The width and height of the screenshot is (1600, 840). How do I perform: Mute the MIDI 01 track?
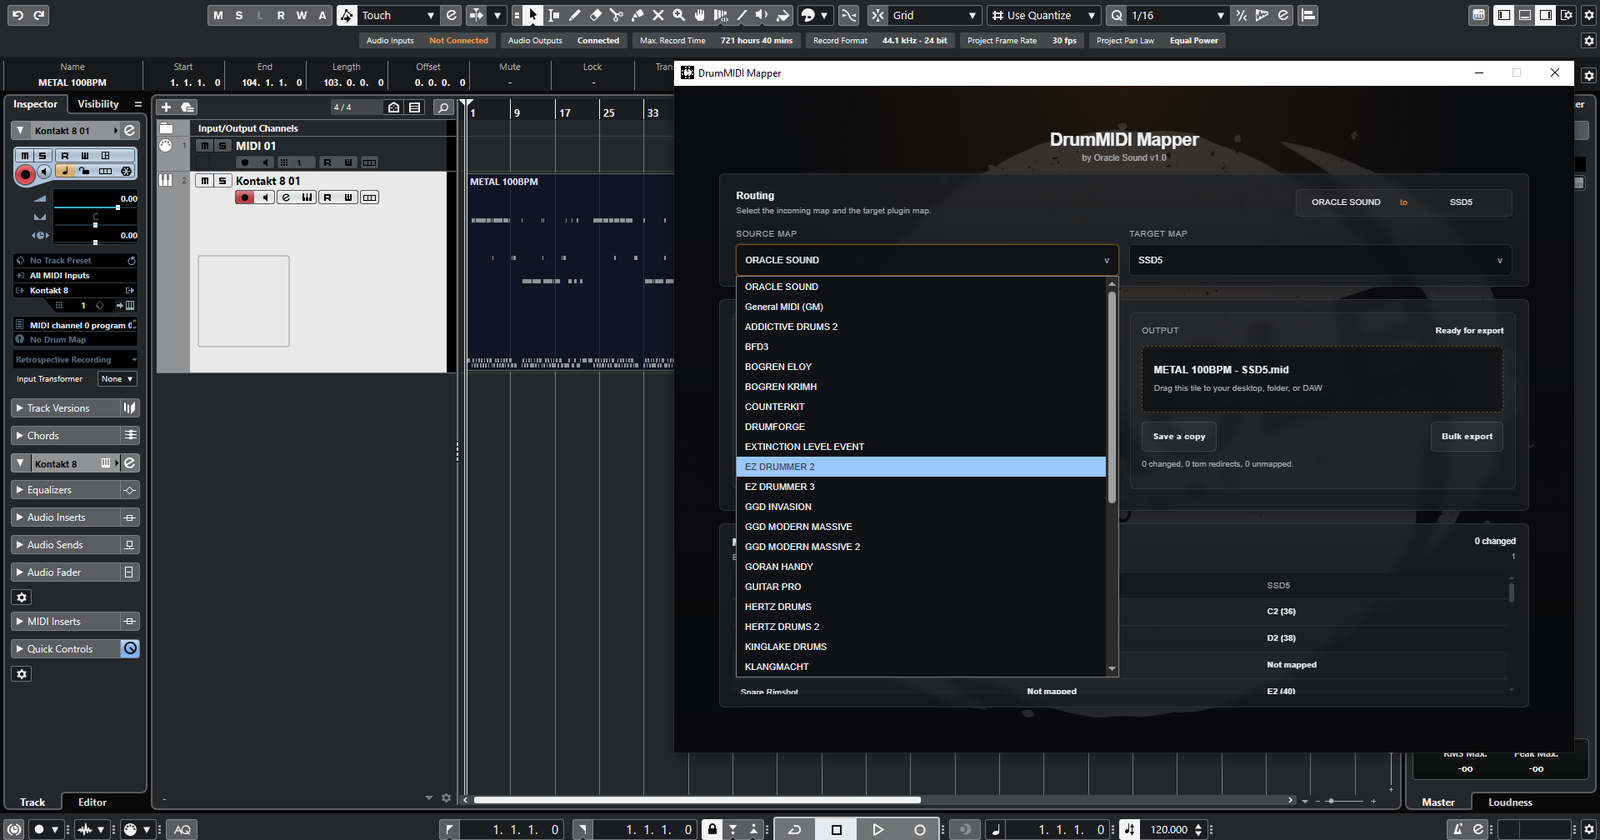point(205,146)
